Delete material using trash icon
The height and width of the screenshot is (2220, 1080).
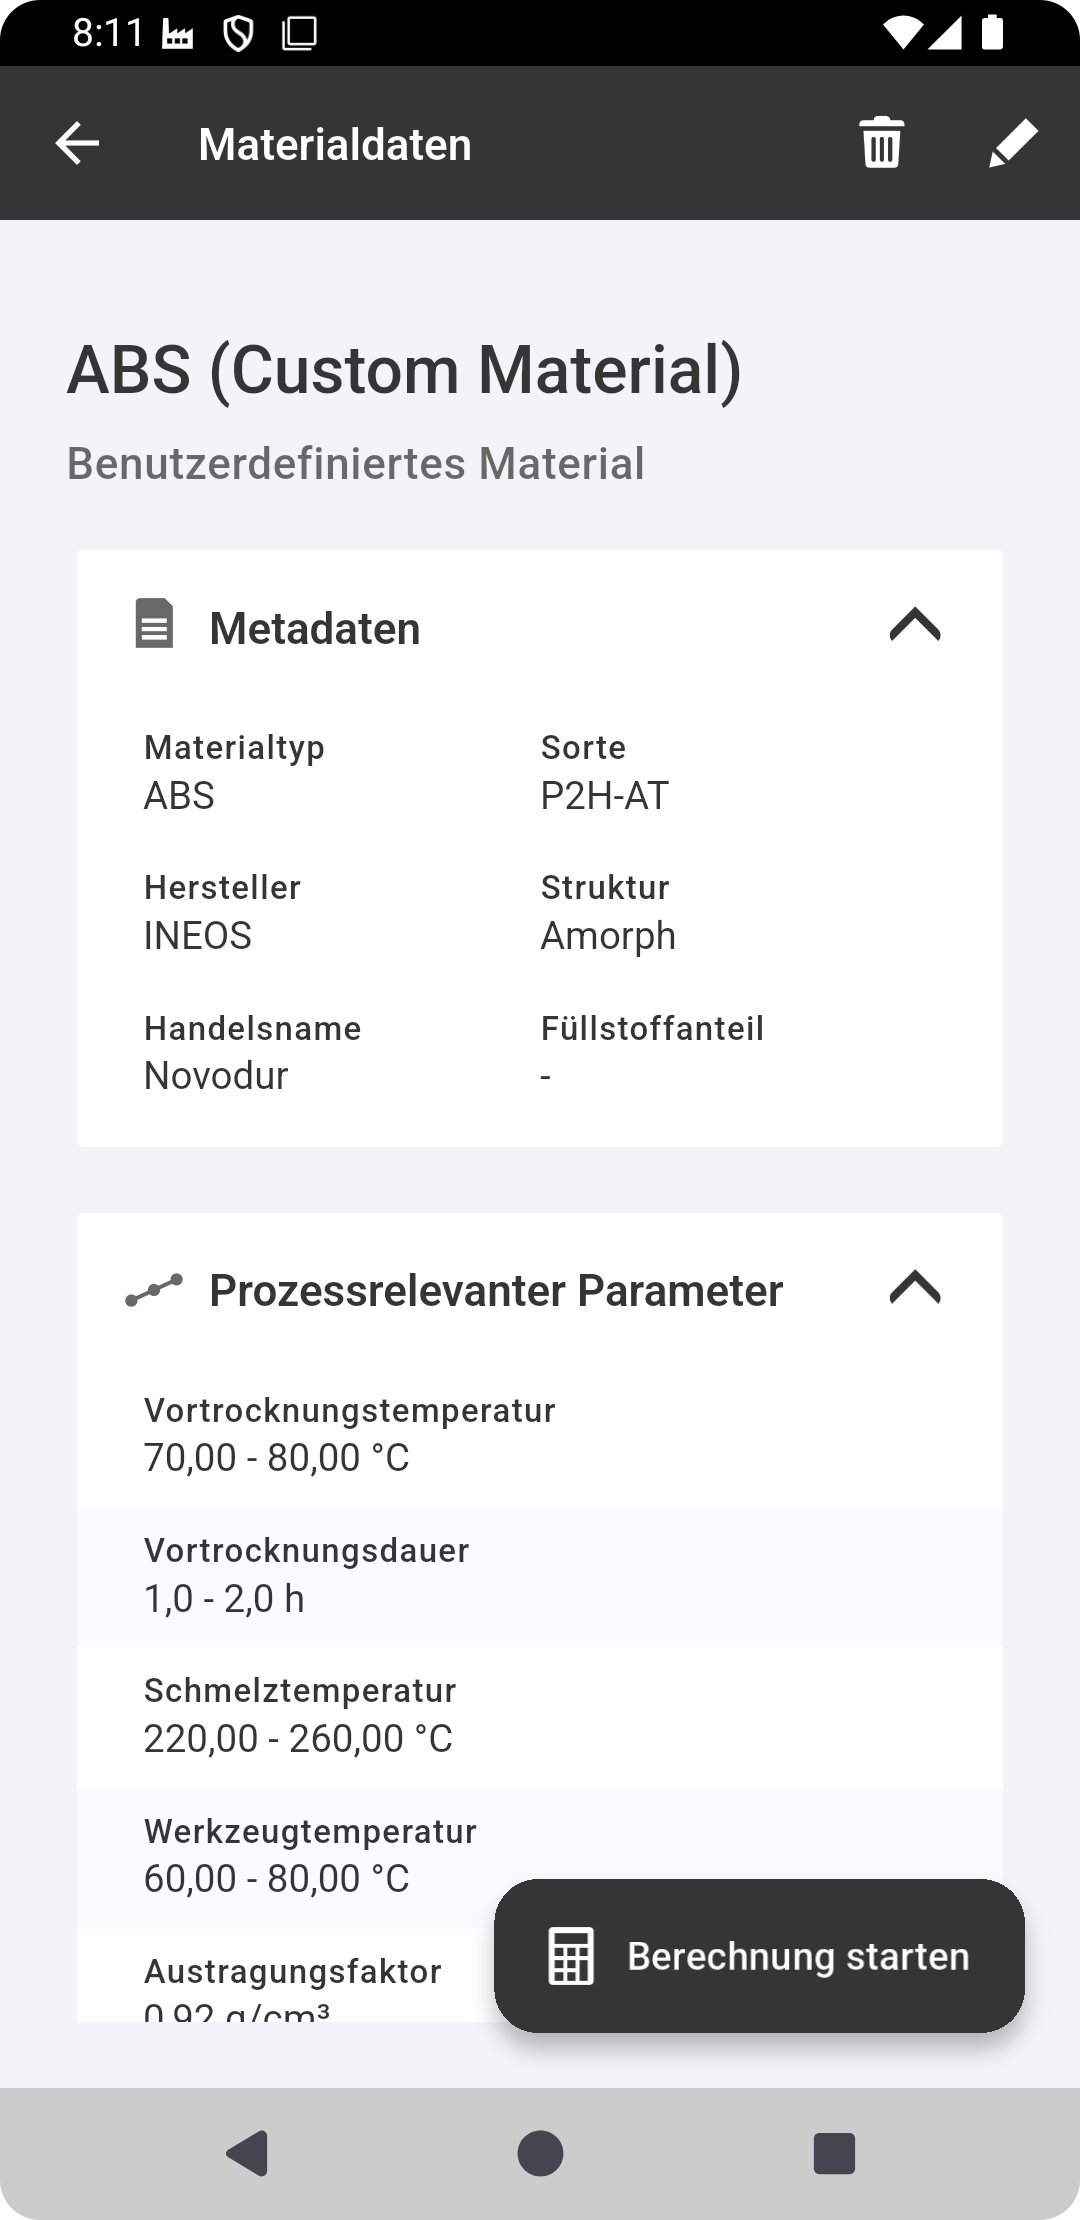click(881, 143)
